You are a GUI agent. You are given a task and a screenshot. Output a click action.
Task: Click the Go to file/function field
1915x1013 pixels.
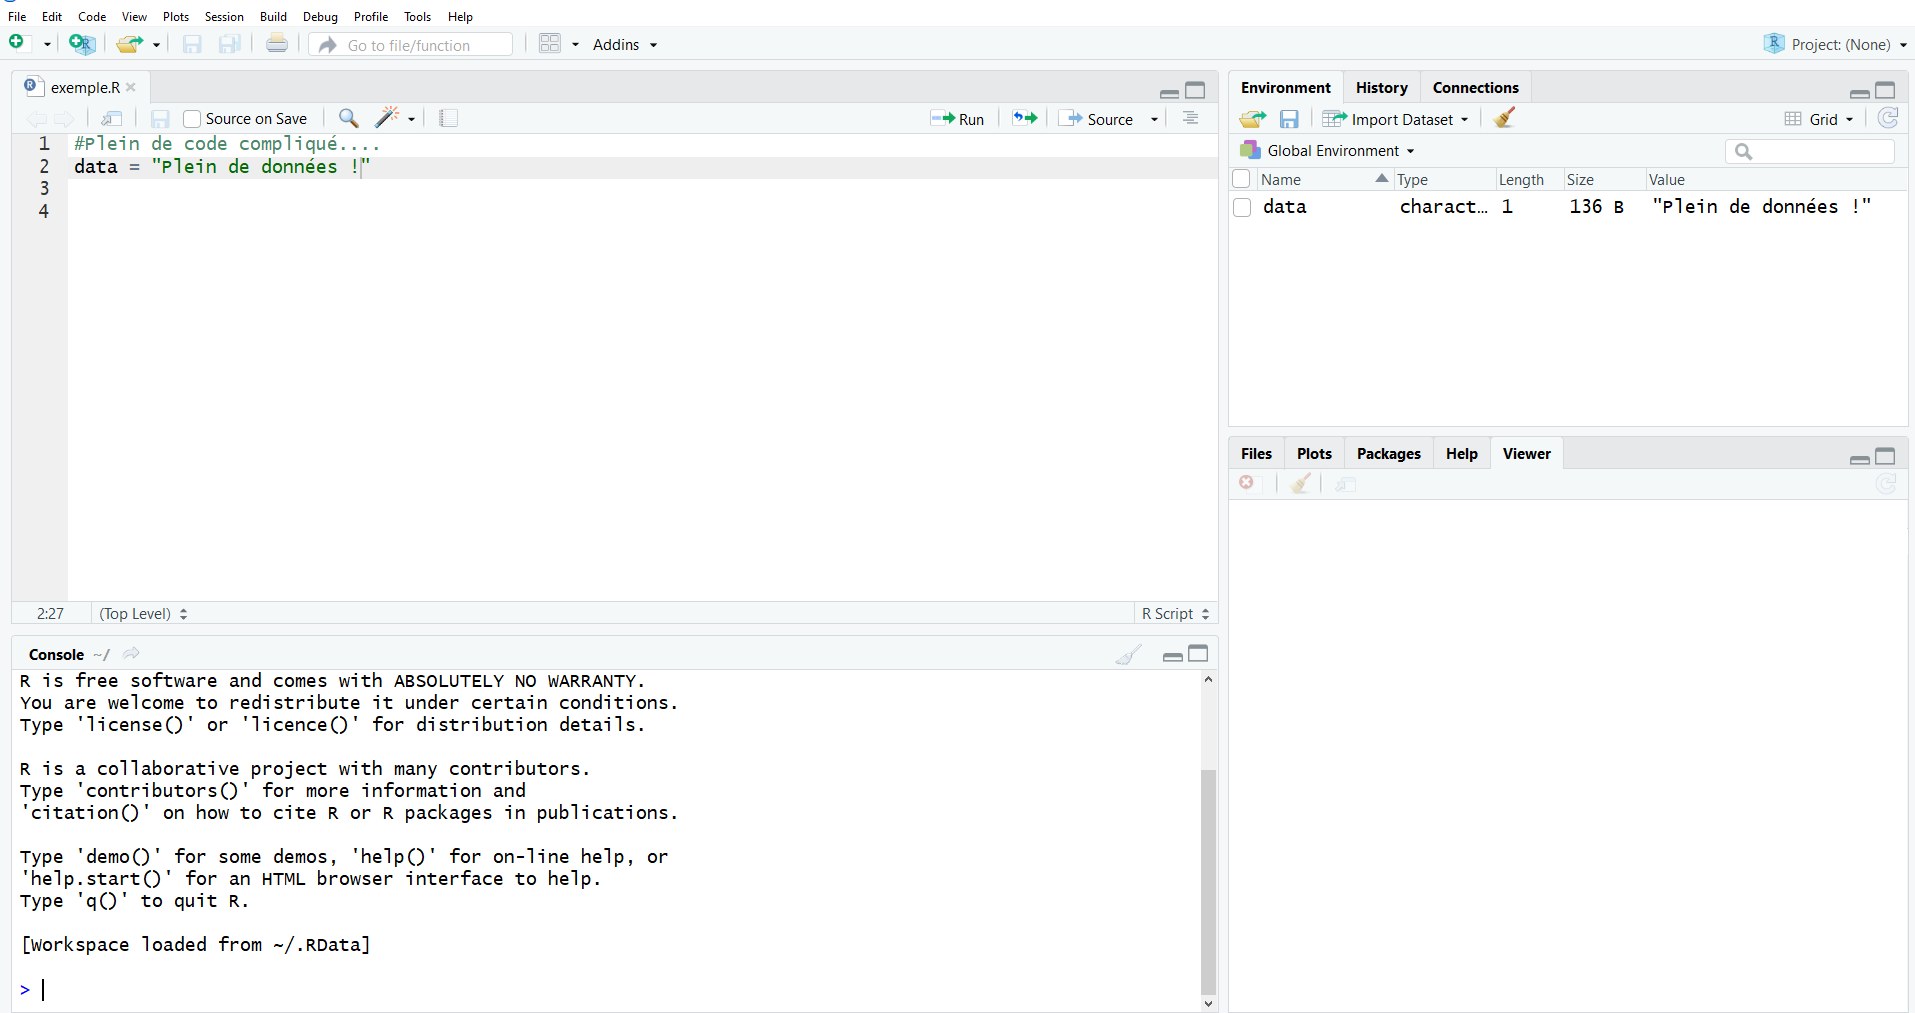pyautogui.click(x=420, y=45)
